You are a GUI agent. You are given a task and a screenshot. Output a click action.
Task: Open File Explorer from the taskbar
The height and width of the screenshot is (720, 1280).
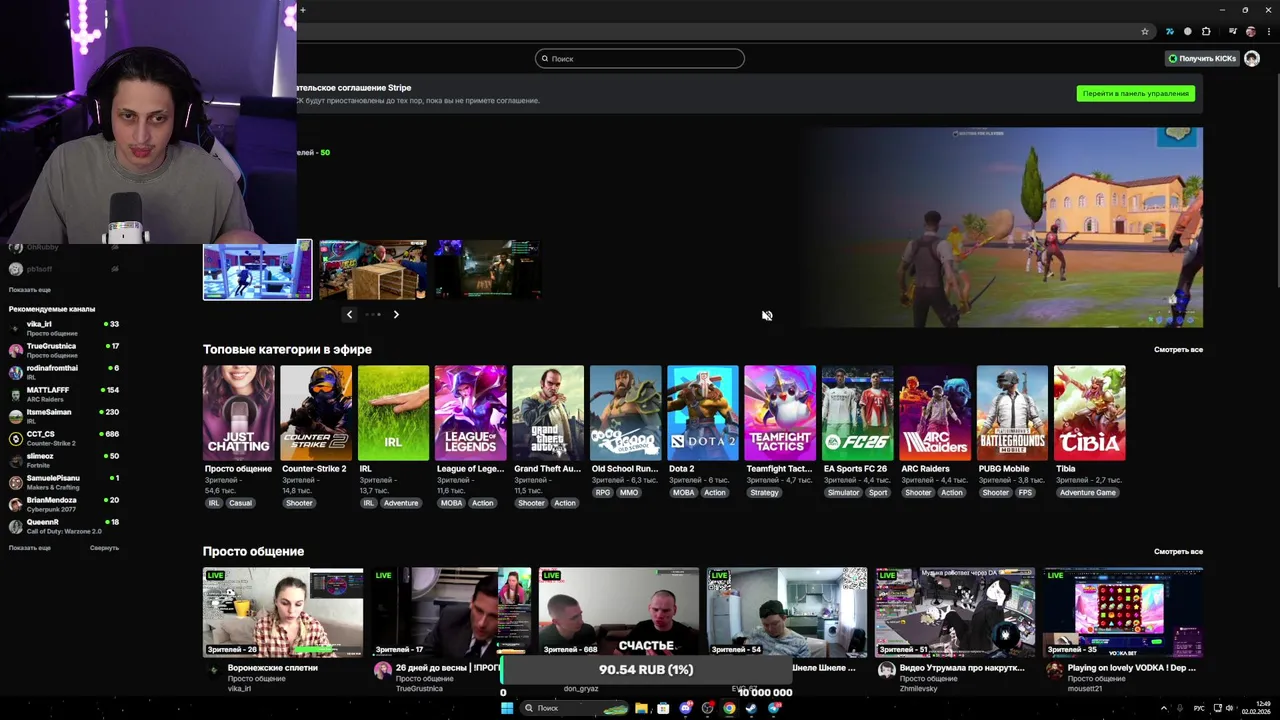(641, 708)
